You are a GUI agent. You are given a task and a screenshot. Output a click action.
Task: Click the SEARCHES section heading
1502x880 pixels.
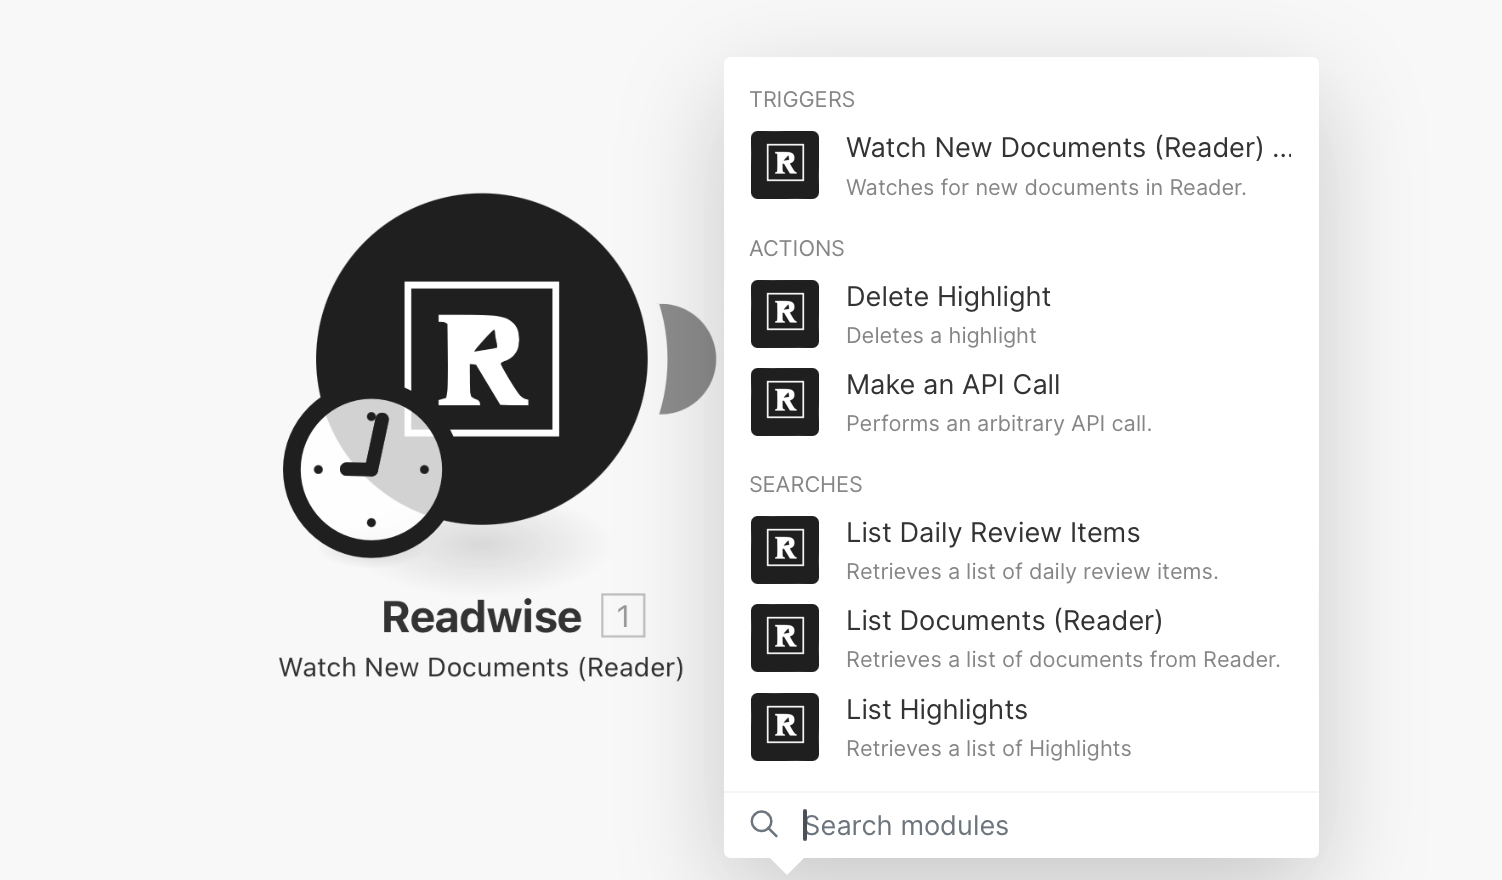click(x=806, y=485)
